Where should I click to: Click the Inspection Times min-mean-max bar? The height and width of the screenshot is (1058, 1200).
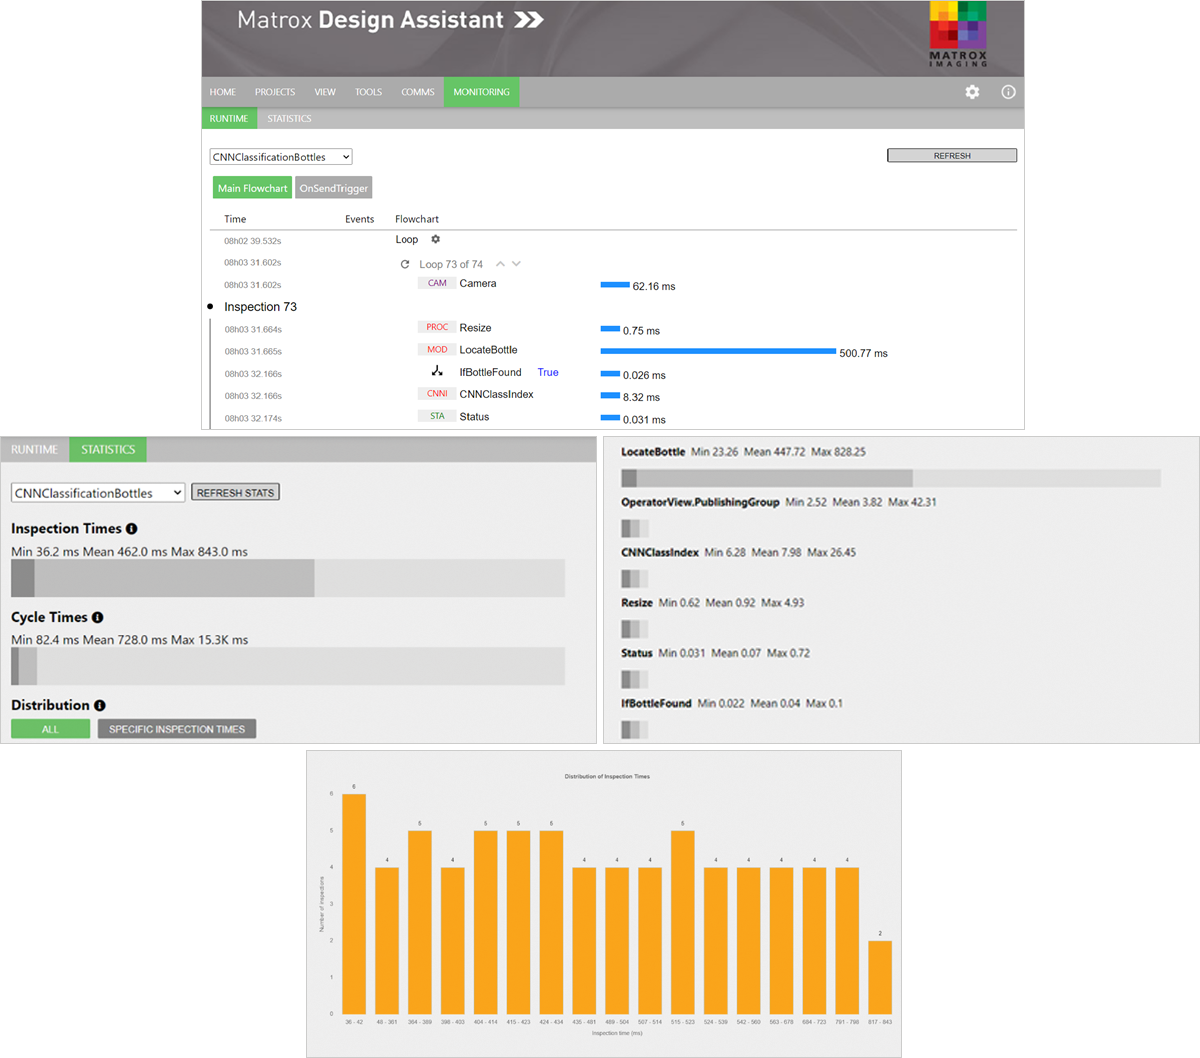(288, 578)
